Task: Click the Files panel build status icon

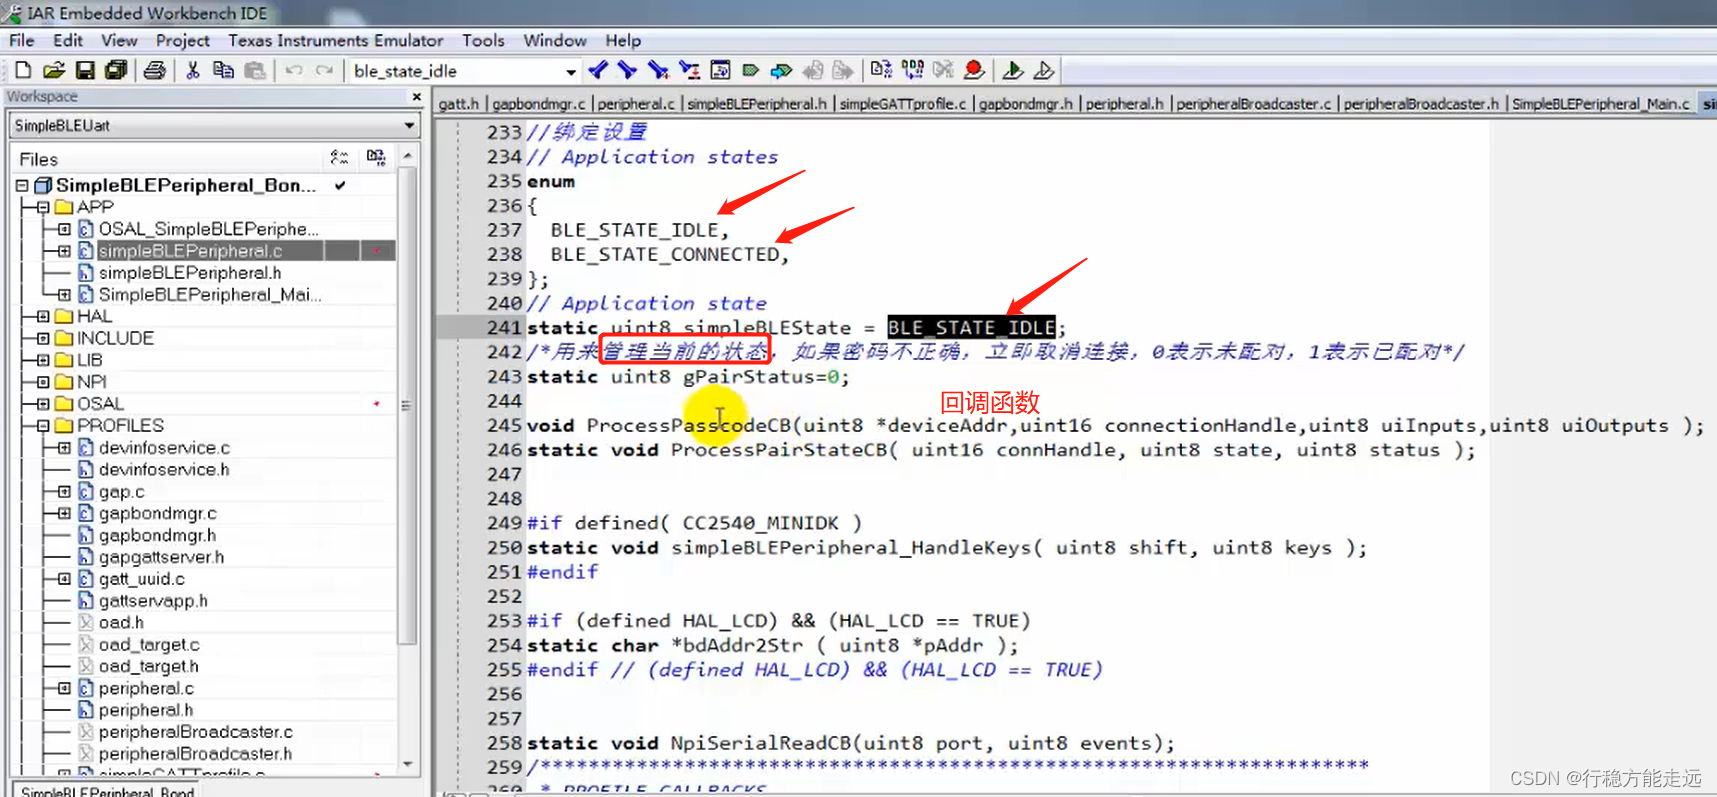Action: point(376,158)
